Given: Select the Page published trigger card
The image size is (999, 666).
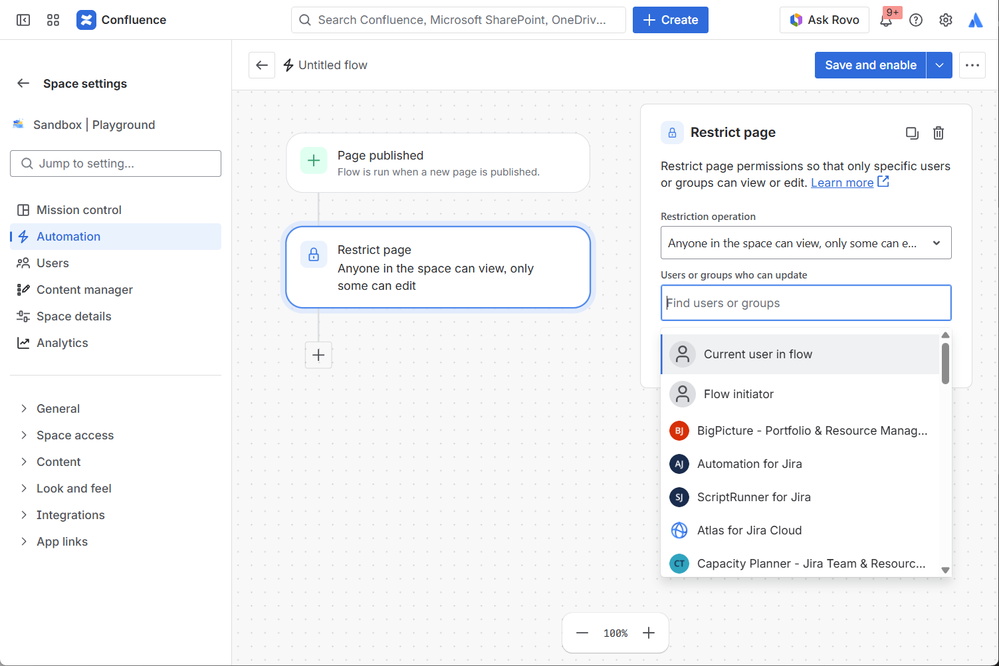Looking at the screenshot, I should 438,163.
